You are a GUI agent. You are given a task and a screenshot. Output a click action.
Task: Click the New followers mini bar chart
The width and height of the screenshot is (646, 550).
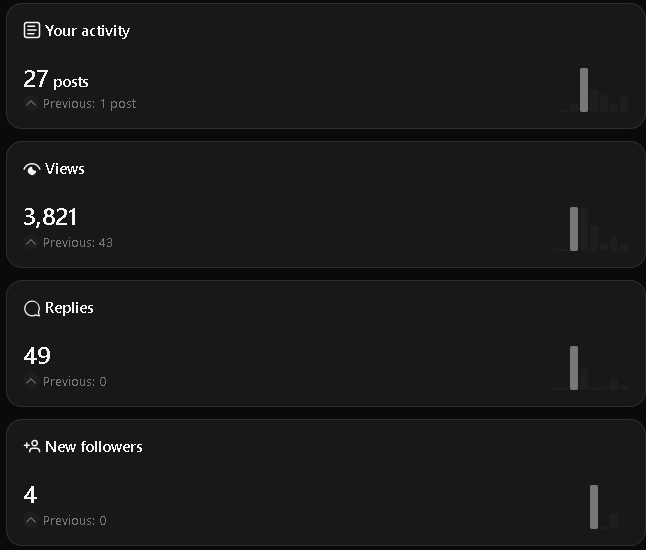(x=607, y=507)
